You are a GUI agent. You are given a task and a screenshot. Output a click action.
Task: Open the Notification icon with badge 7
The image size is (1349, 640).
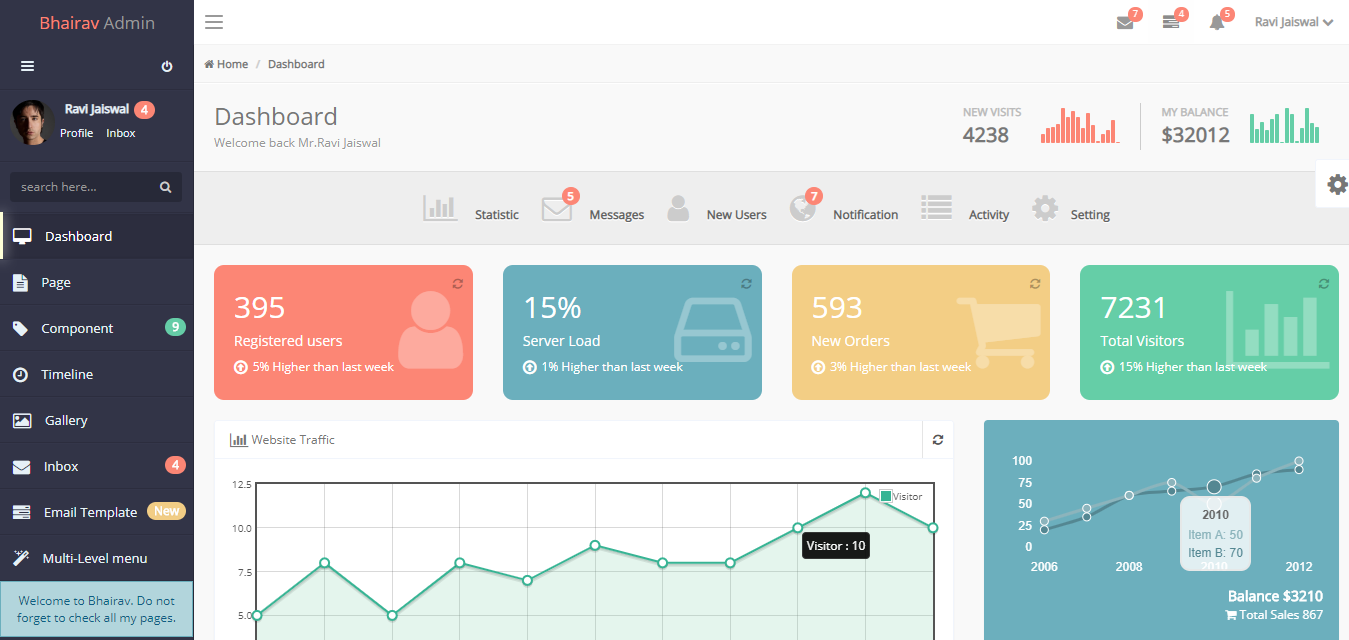(x=805, y=208)
